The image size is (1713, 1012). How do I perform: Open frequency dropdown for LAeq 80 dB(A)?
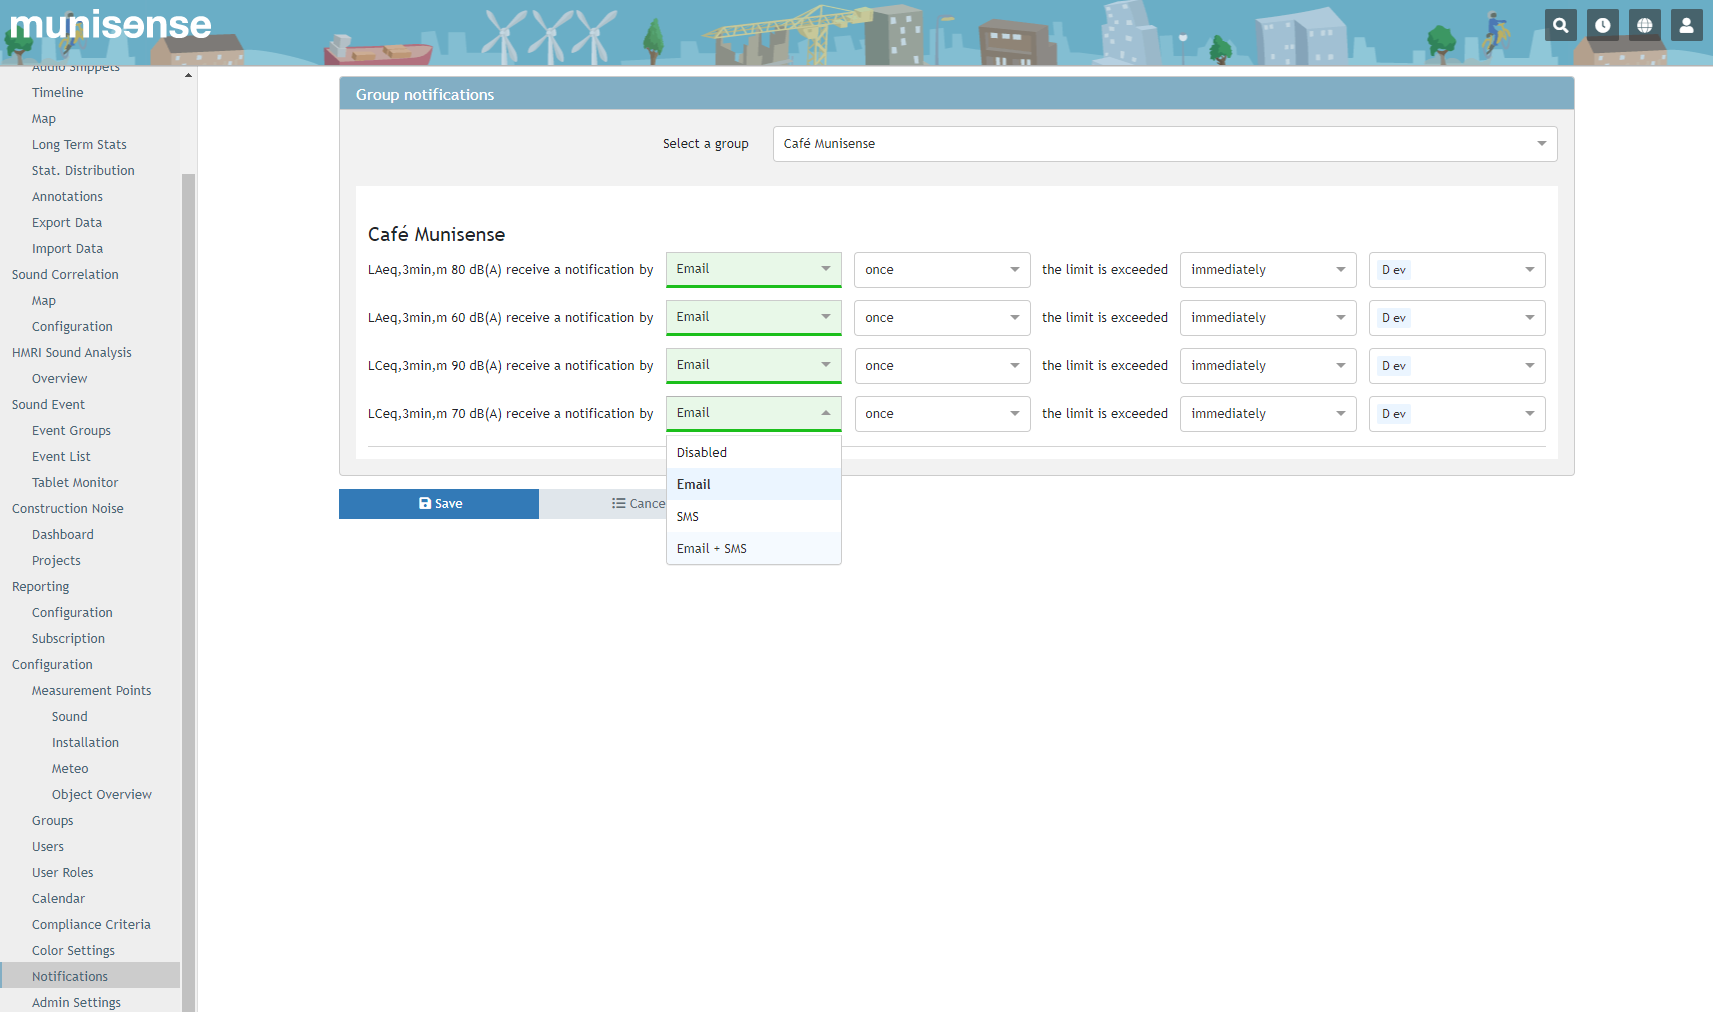(x=941, y=270)
